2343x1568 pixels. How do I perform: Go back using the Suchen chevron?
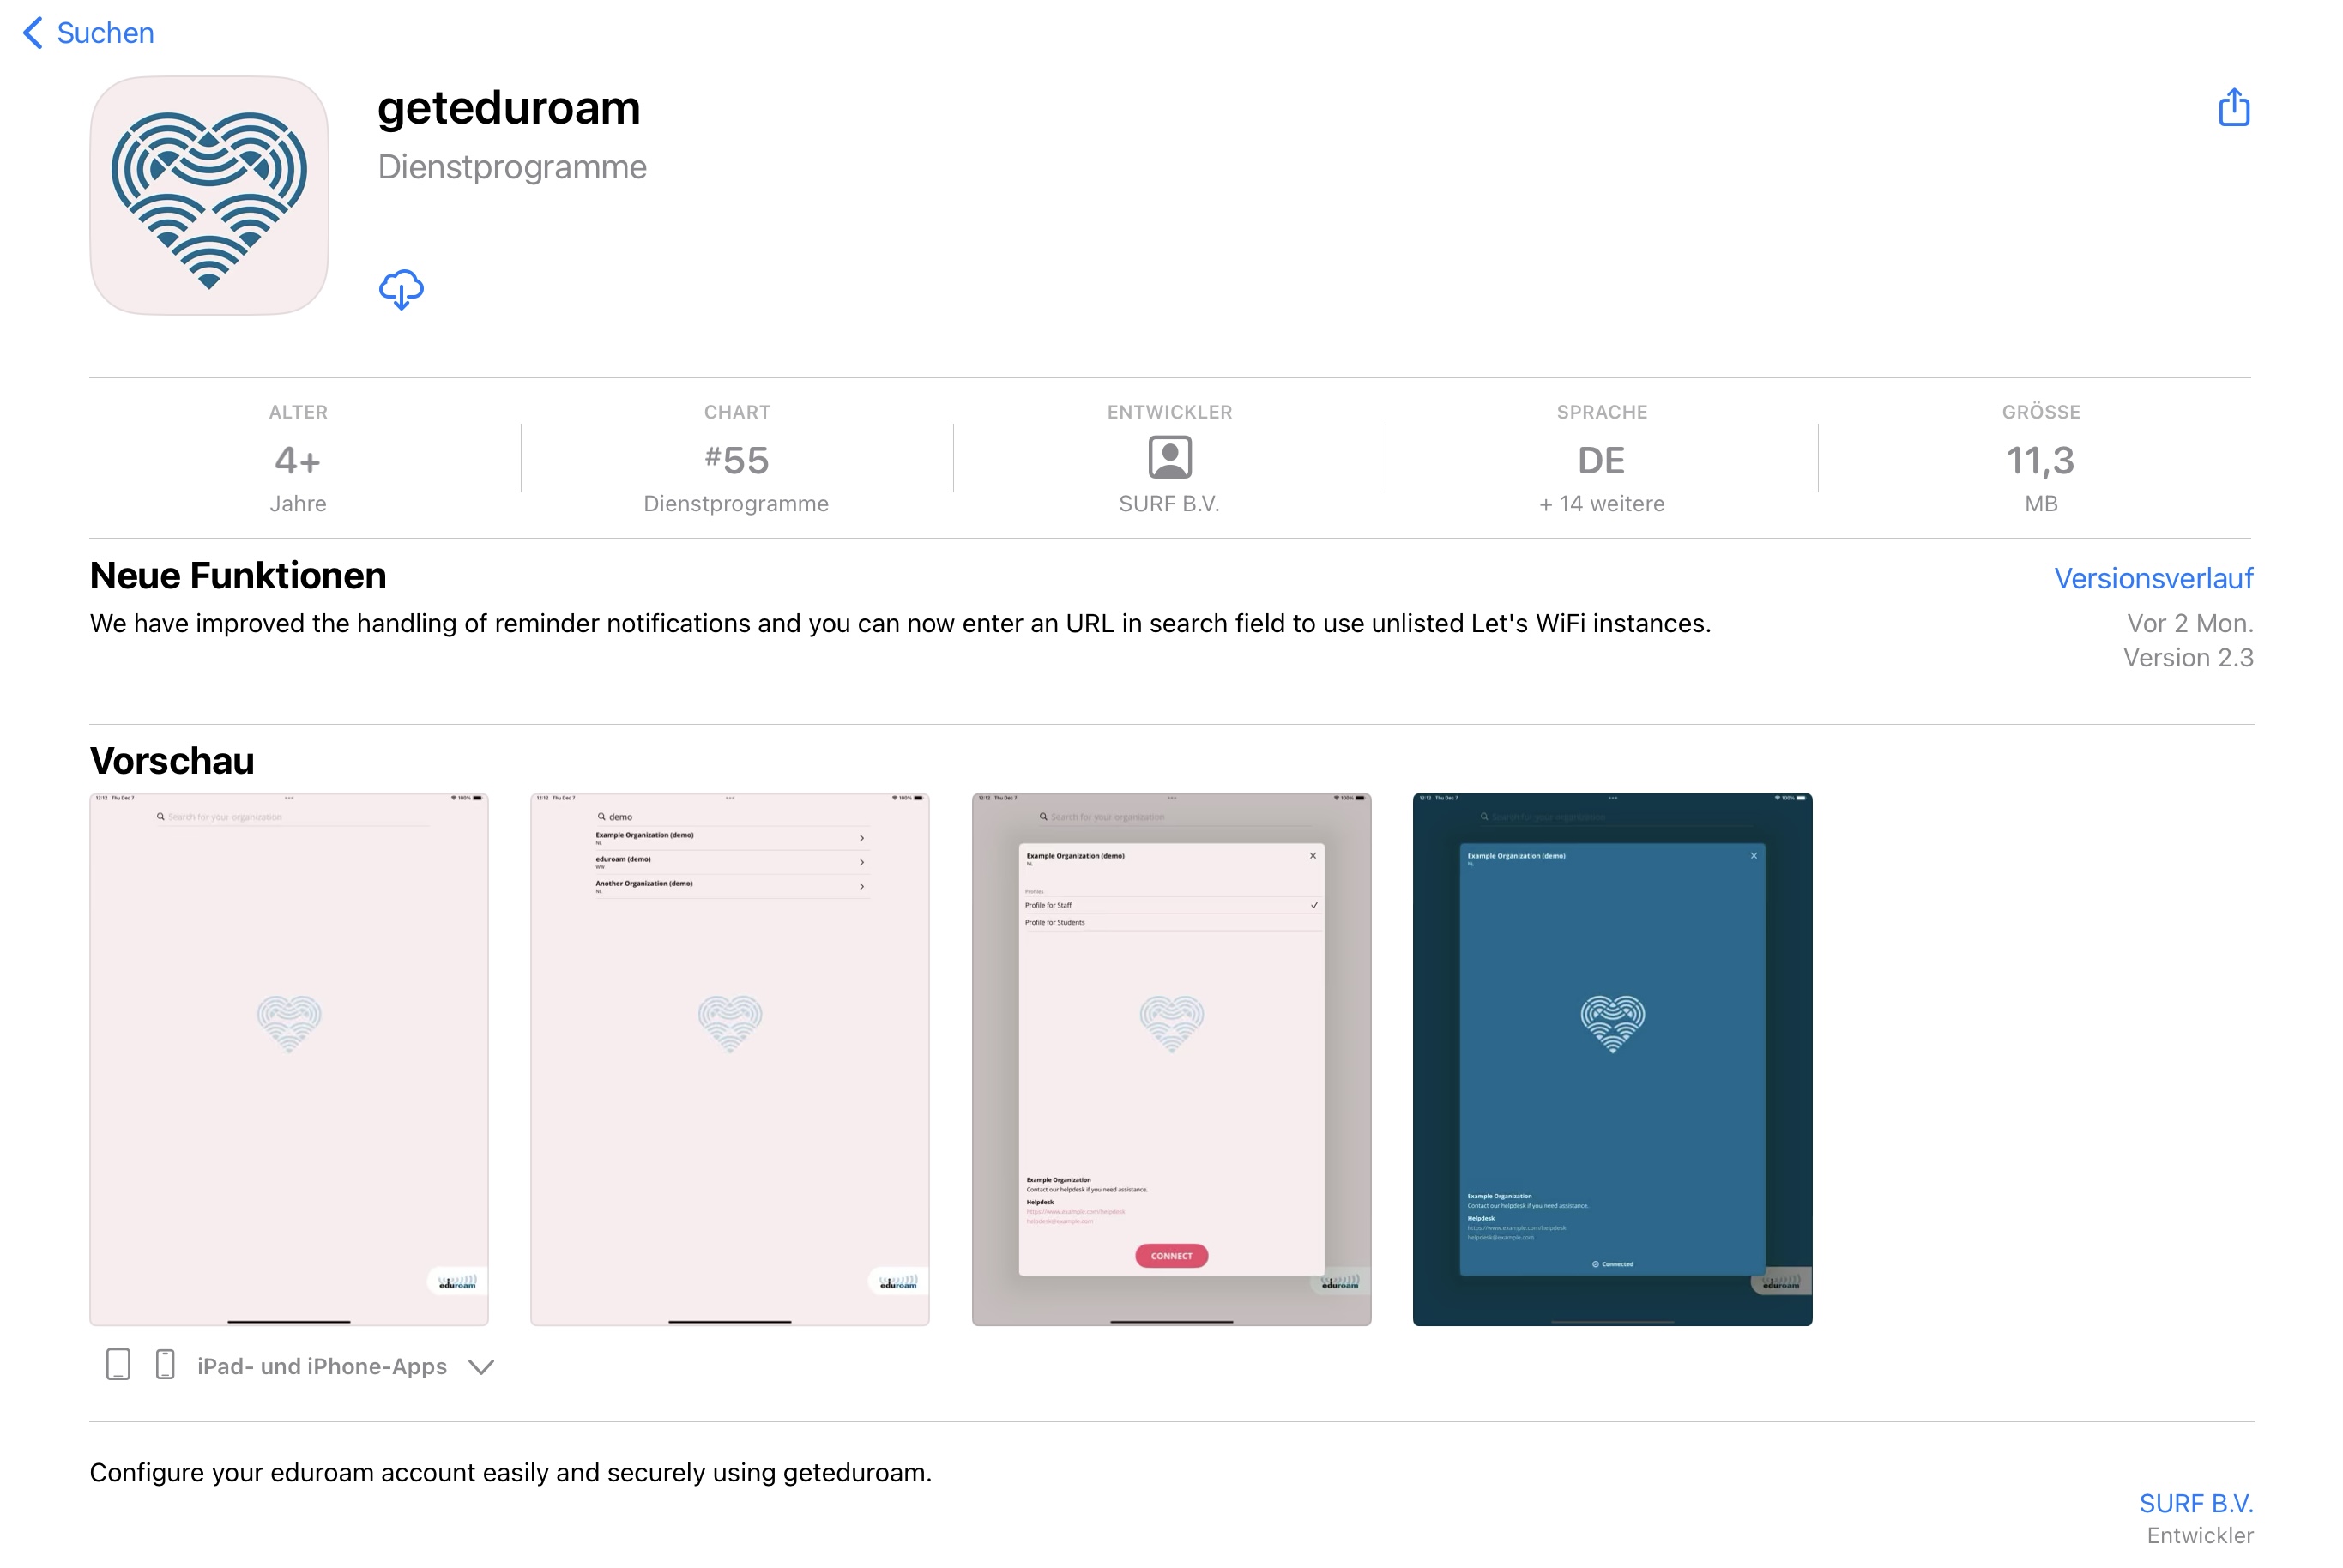(x=33, y=33)
